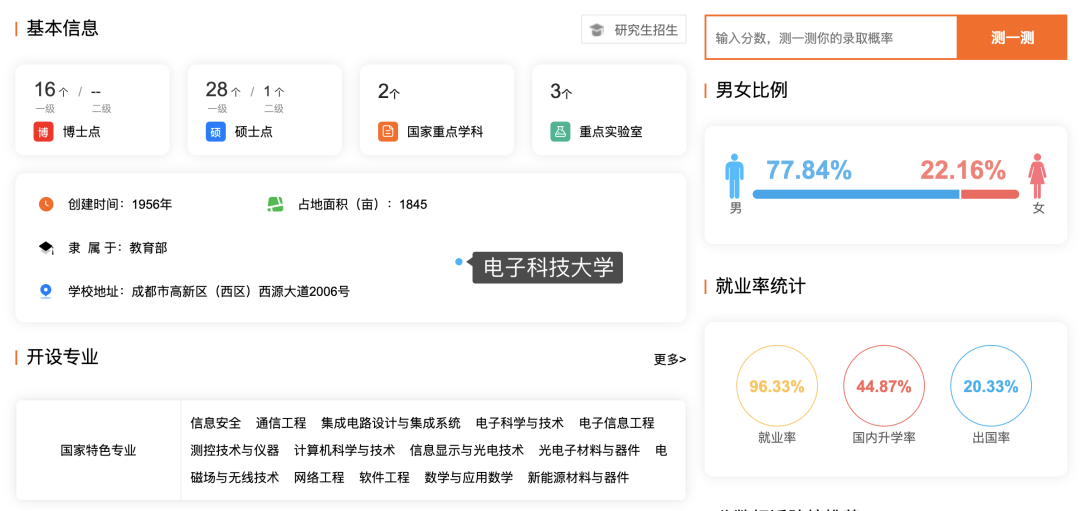Click the 基本信息 section heading
Viewport: 1080px width, 511px height.
[63, 28]
